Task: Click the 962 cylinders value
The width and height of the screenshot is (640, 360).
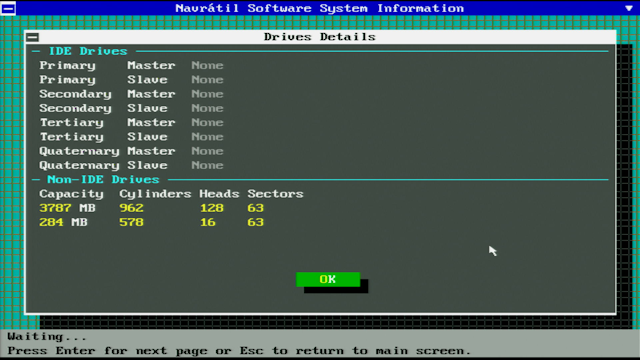Action: (131, 208)
